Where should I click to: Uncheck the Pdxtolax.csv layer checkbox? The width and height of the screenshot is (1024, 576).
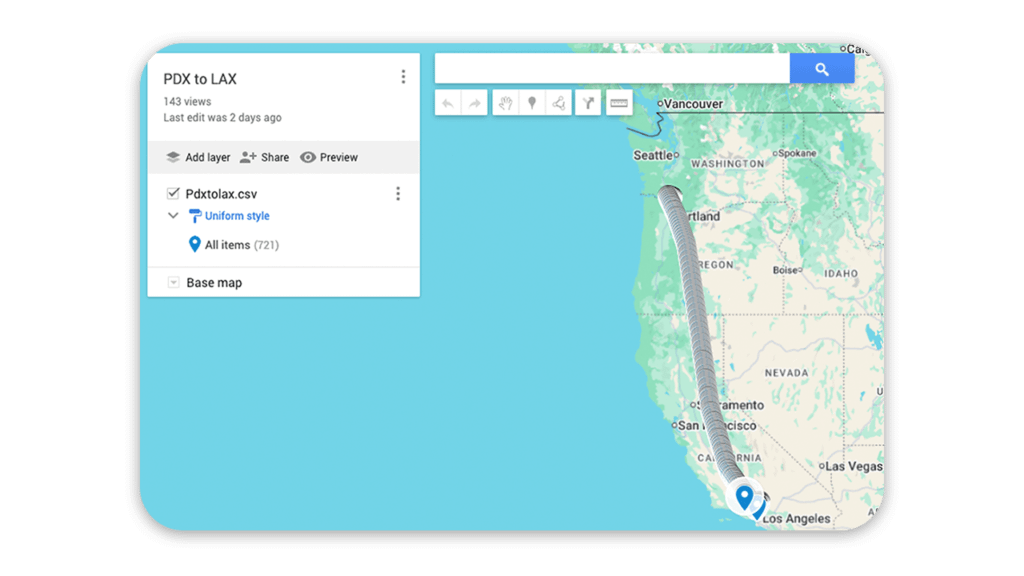click(173, 193)
